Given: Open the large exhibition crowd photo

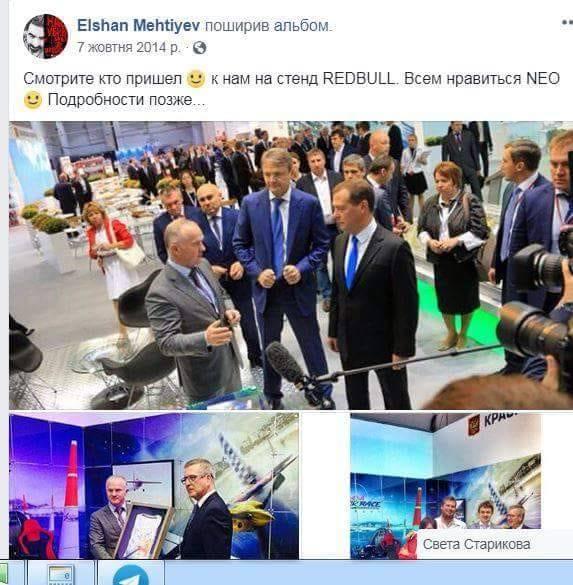Looking at the screenshot, I should click(x=291, y=265).
